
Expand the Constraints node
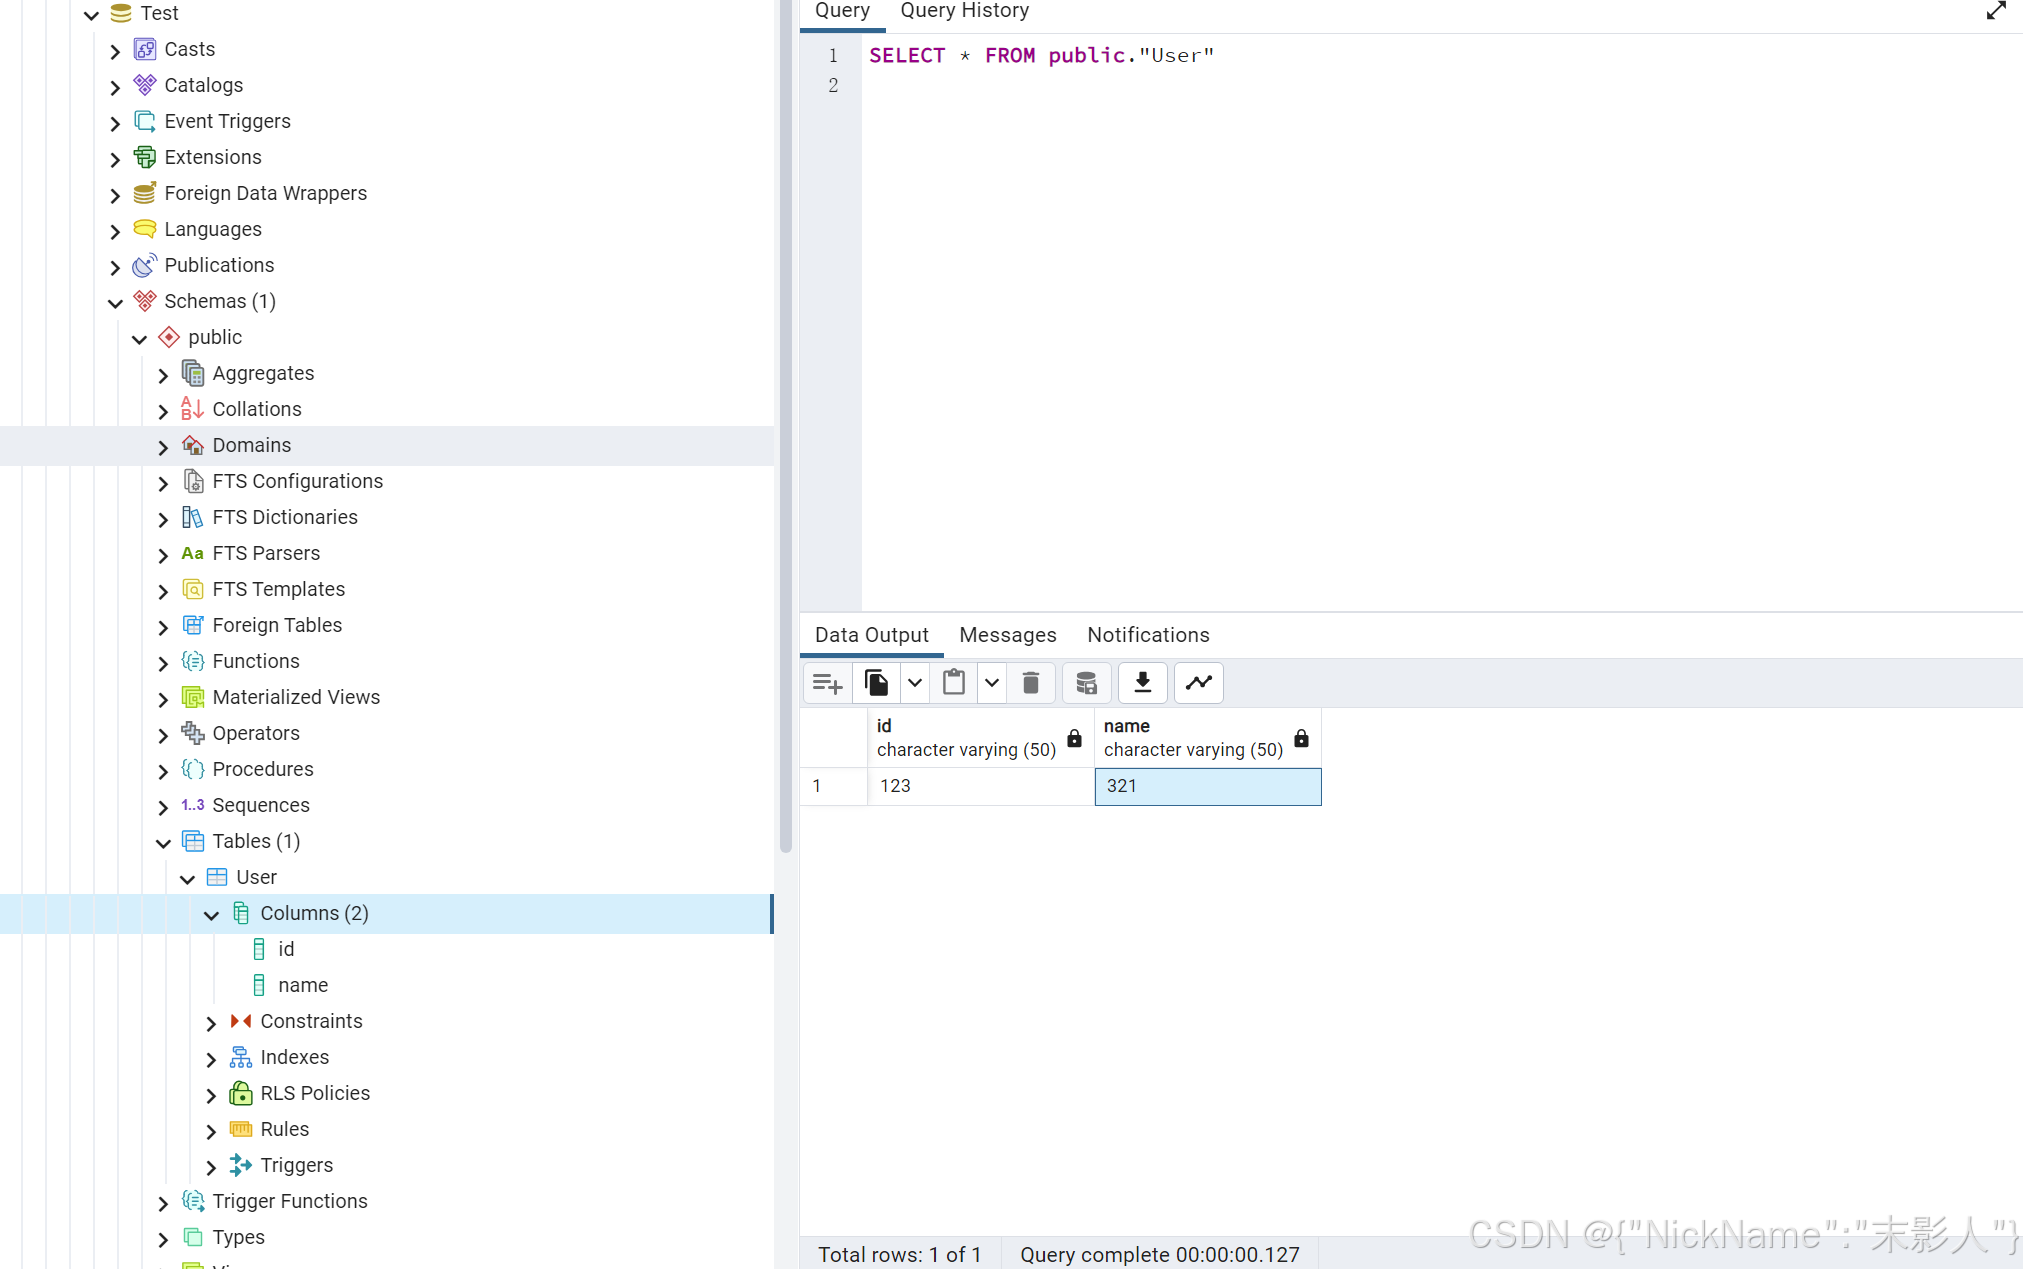pos(211,1022)
